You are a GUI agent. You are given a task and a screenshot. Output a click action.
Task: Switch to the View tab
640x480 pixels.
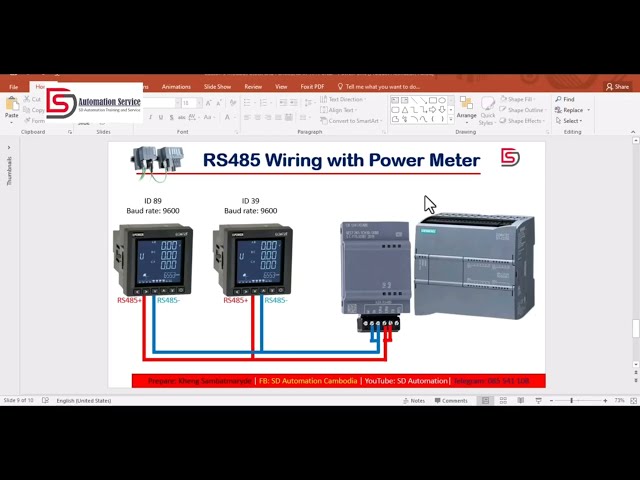pyautogui.click(x=281, y=87)
